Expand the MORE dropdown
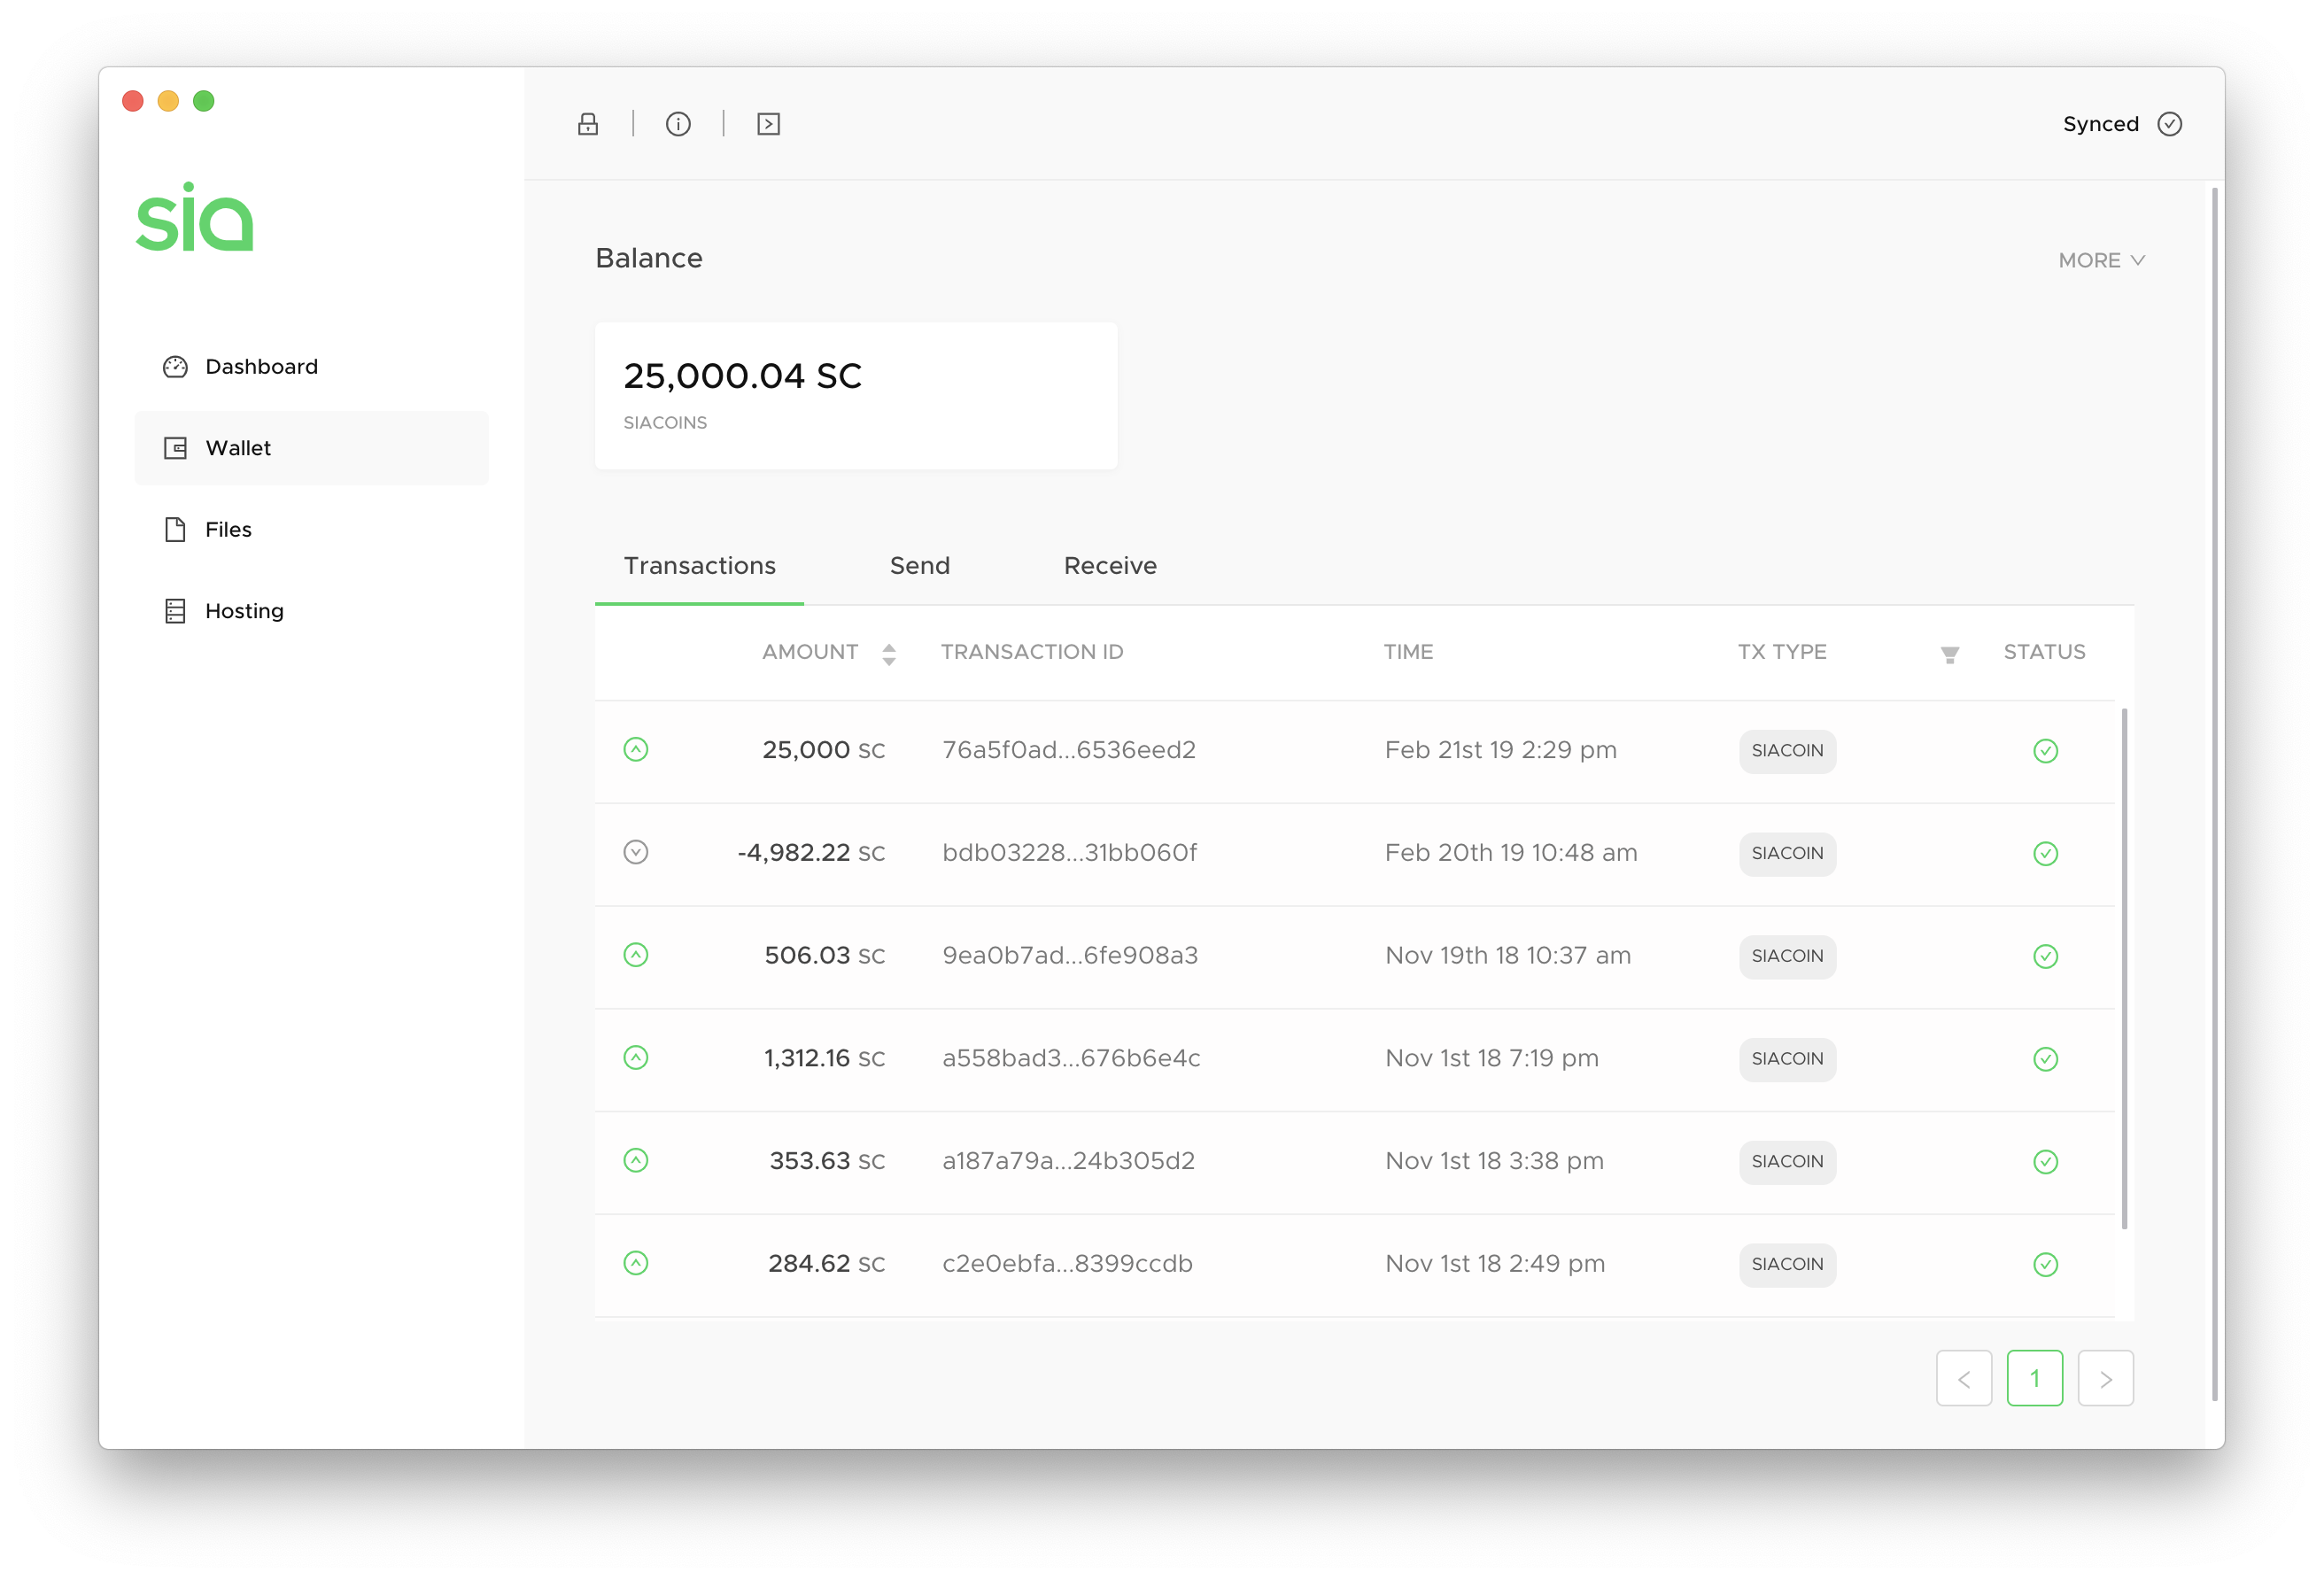The image size is (2324, 1580). (2101, 260)
